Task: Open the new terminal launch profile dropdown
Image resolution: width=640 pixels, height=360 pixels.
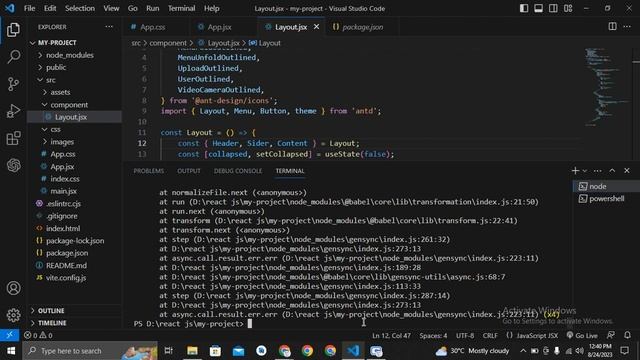Action: pyautogui.click(x=585, y=171)
